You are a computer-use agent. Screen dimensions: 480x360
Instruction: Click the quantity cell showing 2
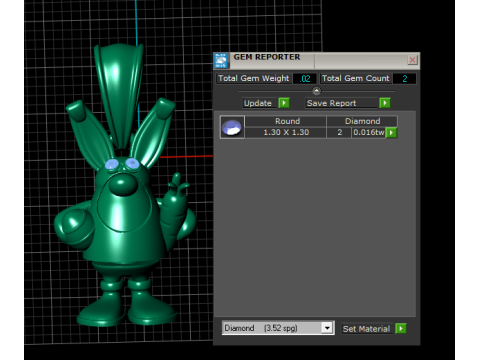(339, 132)
